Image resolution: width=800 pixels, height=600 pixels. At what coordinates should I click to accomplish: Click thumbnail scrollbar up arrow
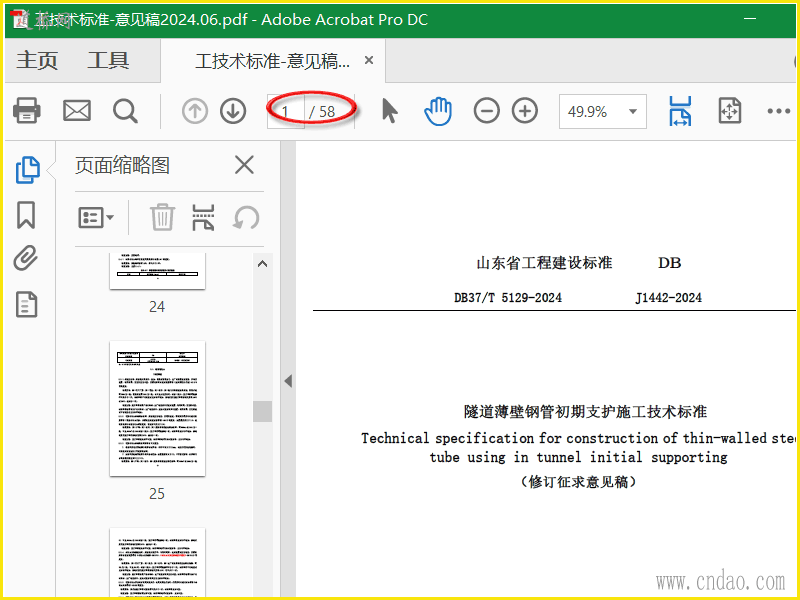click(x=262, y=264)
